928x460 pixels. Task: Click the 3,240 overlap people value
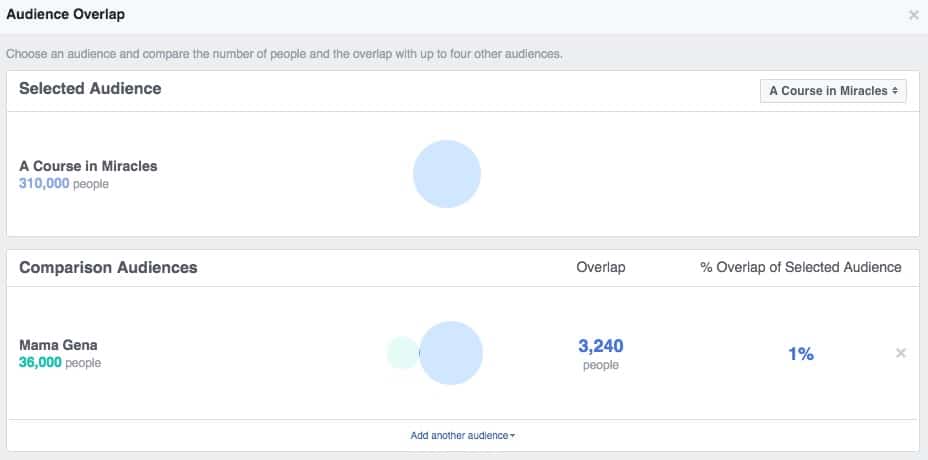coord(601,346)
